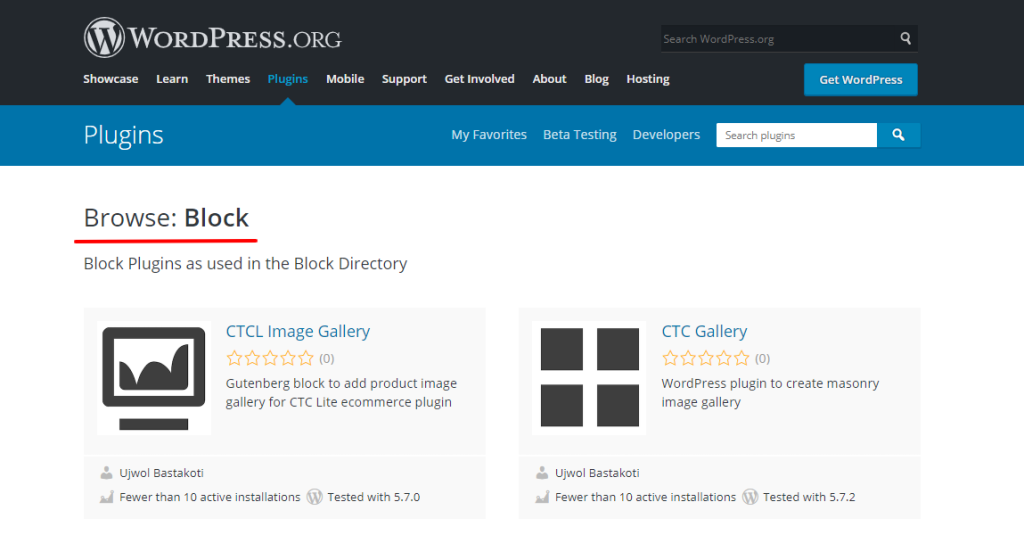The height and width of the screenshot is (535, 1024).
Task: Click the (0) rating count of CTCL Image Gallery
Action: 327,359
